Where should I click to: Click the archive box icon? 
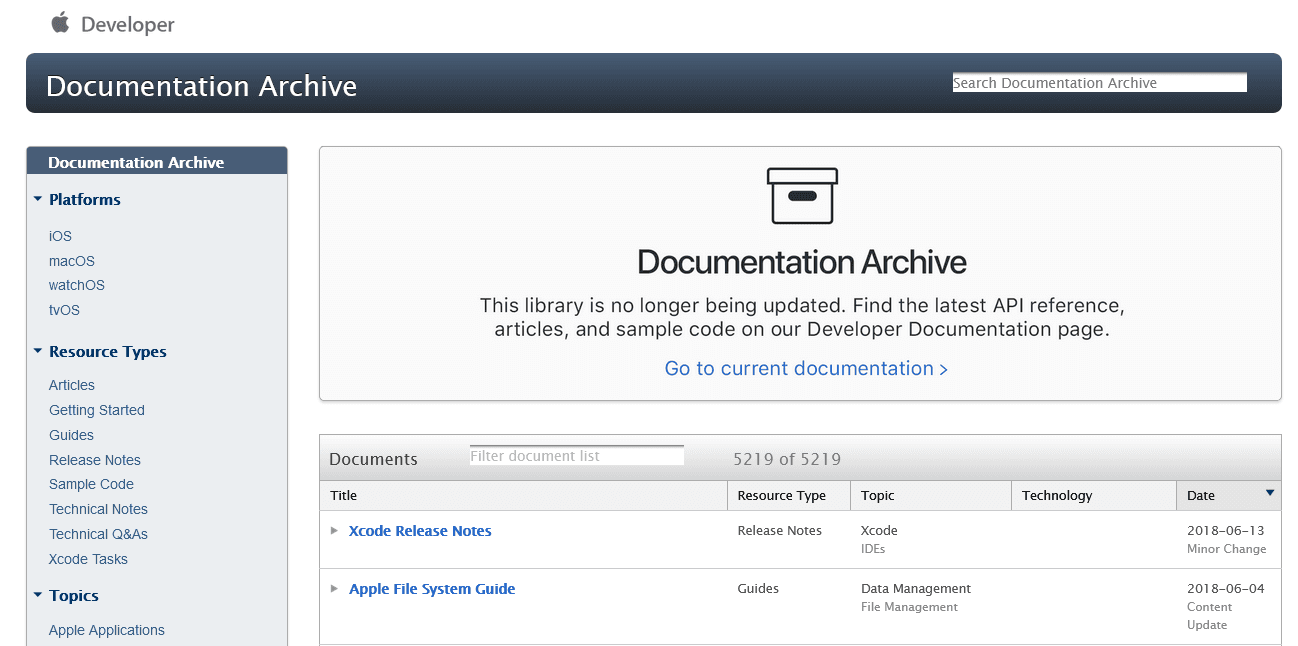[802, 195]
